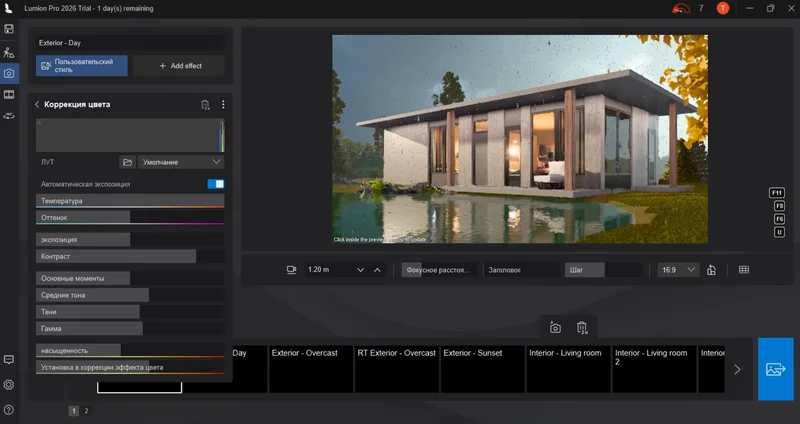800x424 pixels.
Task: Select the photo mode camera icon
Action: tap(9, 73)
